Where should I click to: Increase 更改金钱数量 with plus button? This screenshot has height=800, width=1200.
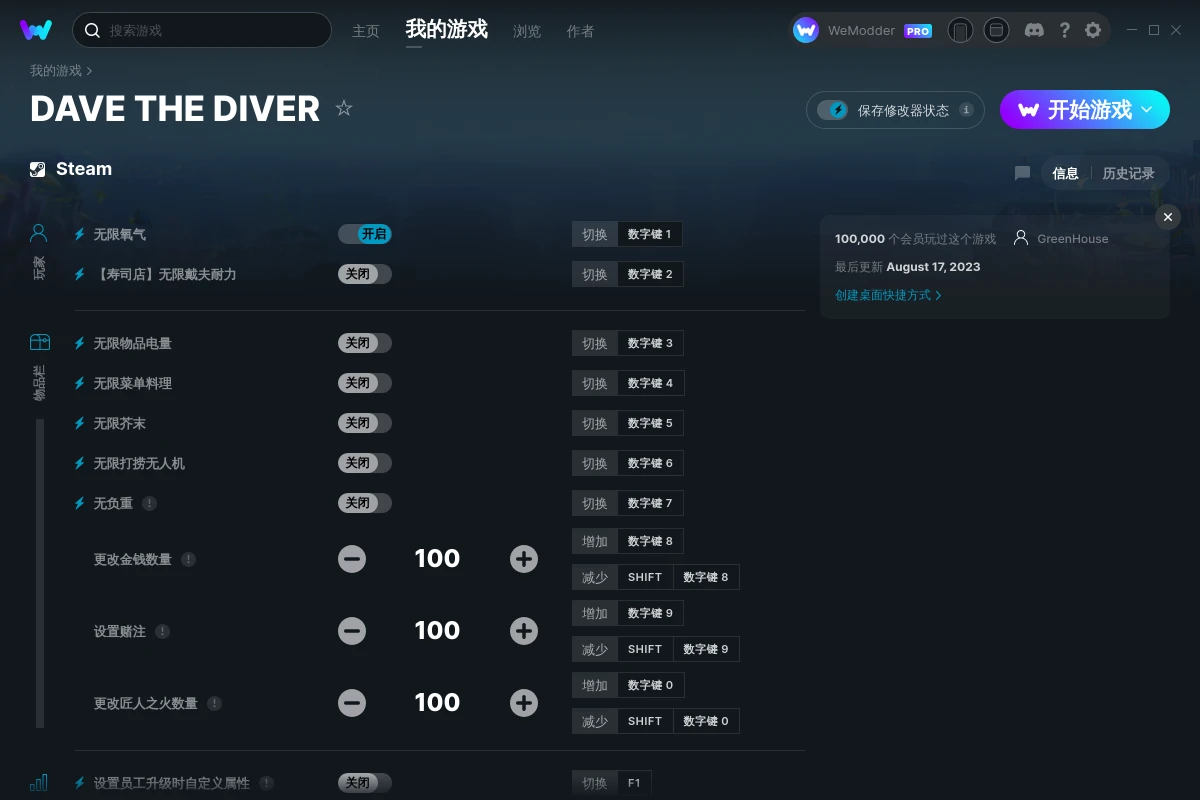coord(524,559)
